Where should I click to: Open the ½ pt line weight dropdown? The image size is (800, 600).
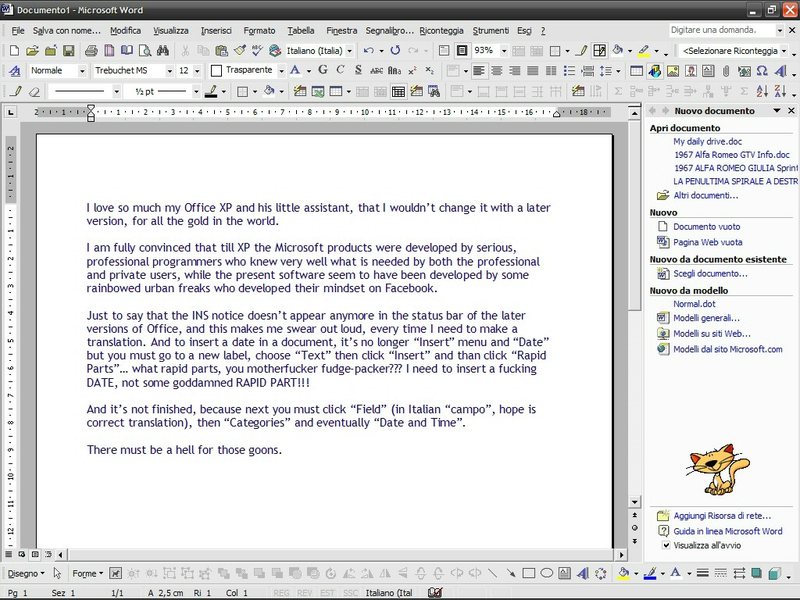[x=195, y=92]
